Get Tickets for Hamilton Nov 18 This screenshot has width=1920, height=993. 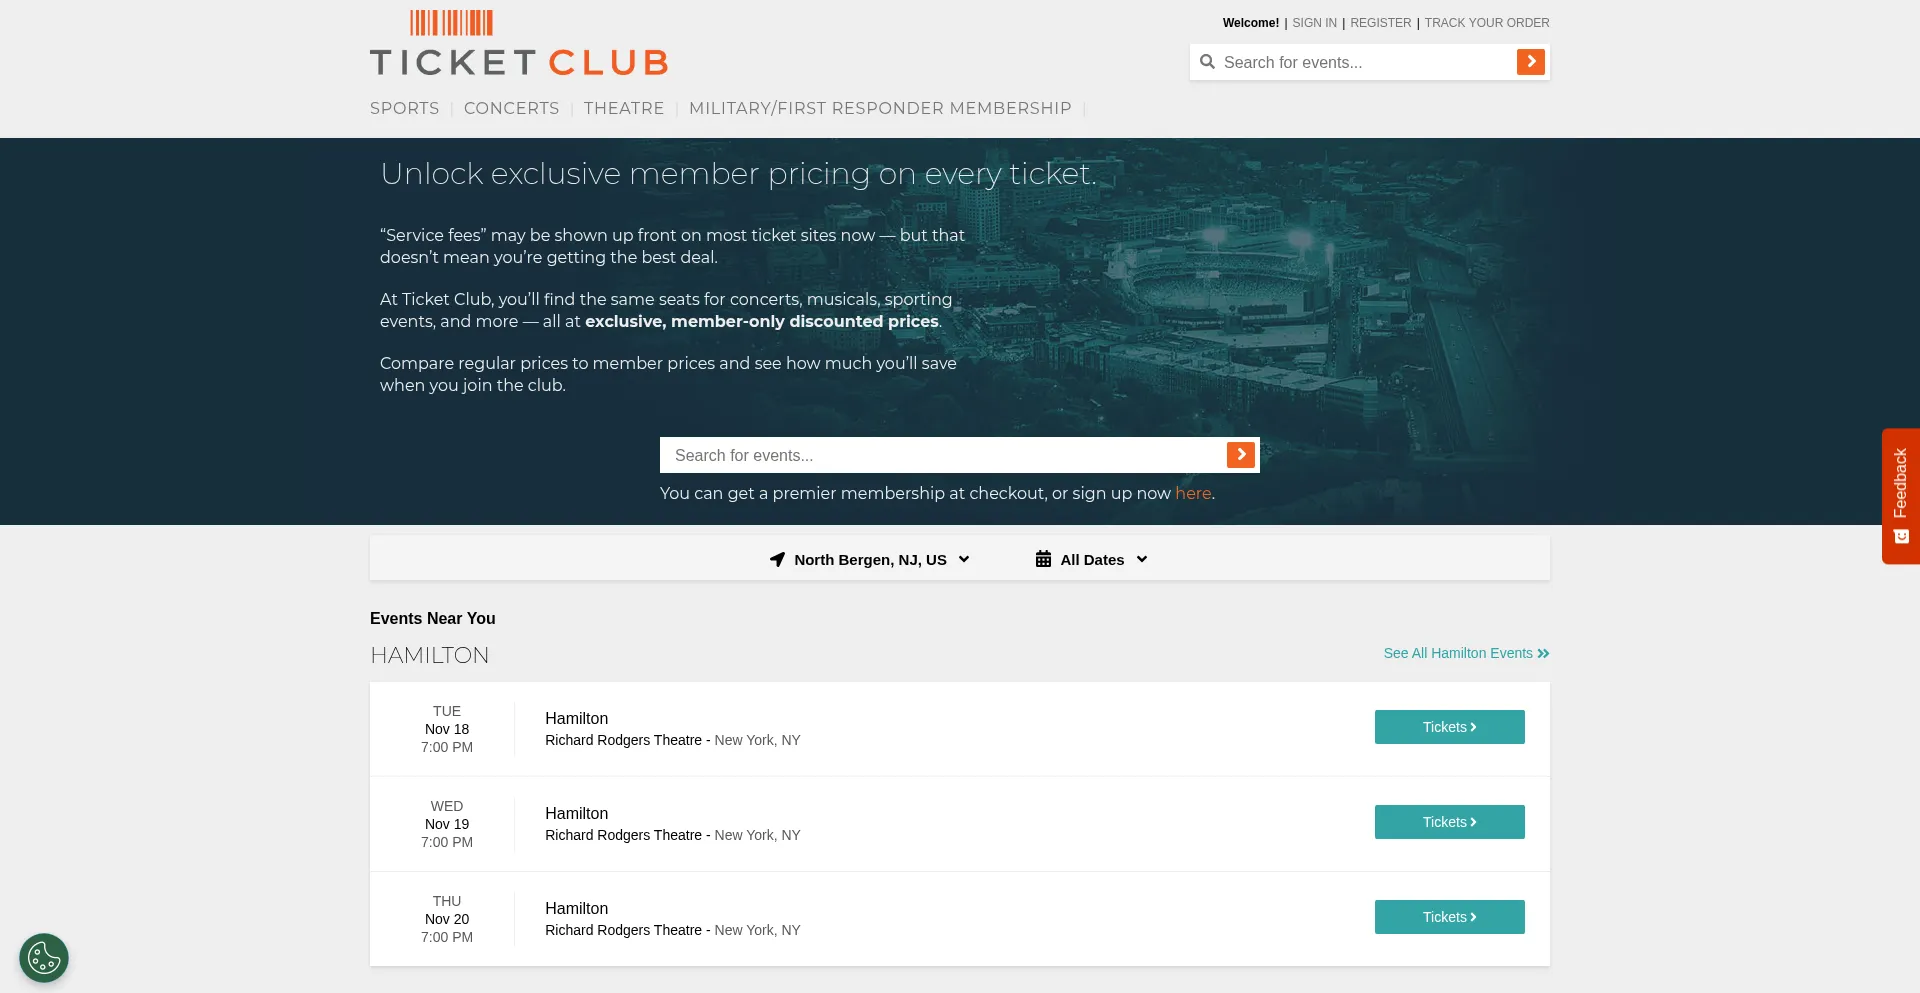click(1449, 727)
